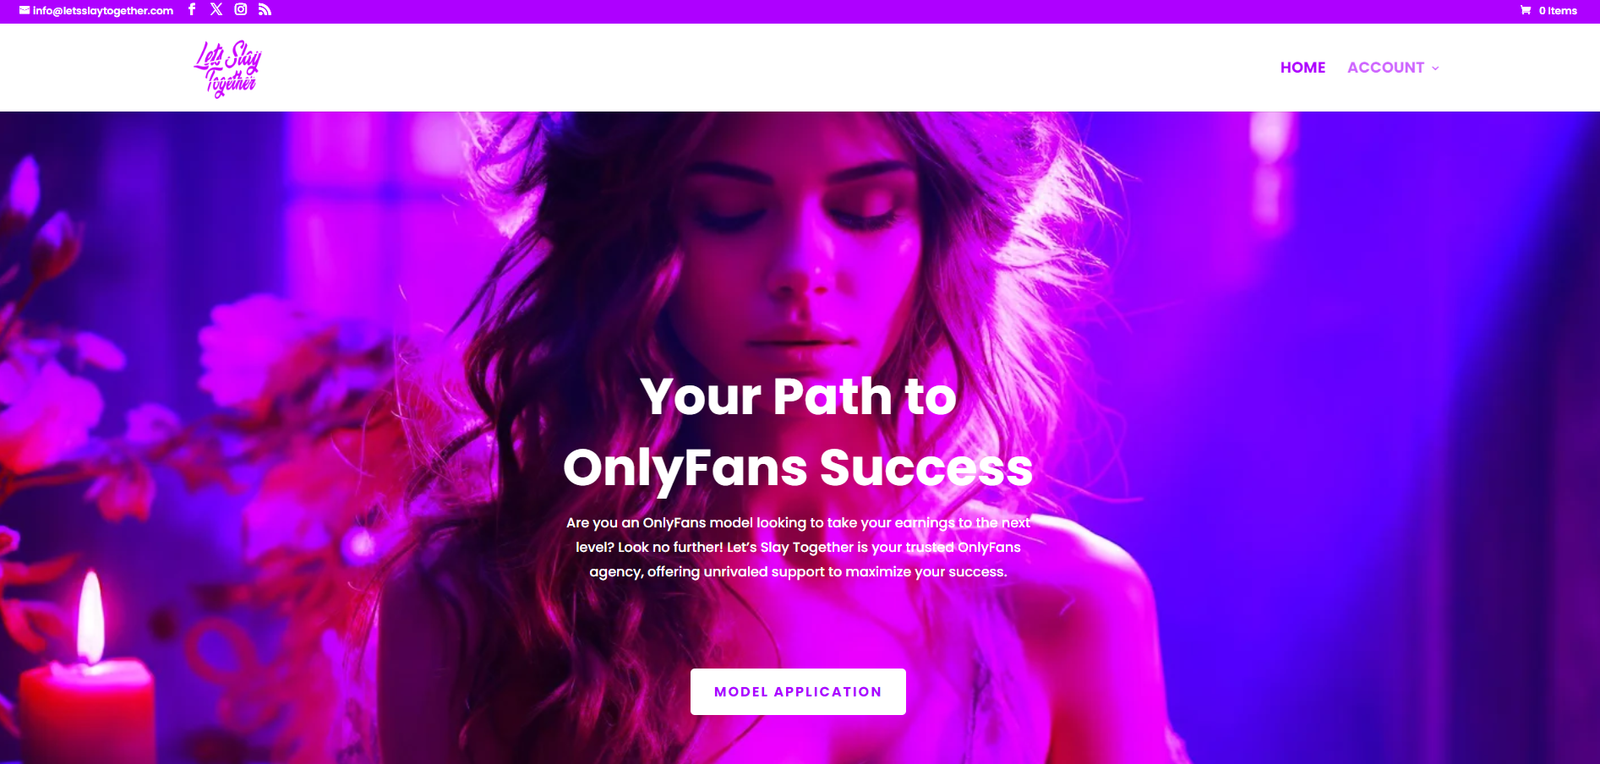Click the envelope email icon
Screen dimensions: 1600x764
click(24, 10)
